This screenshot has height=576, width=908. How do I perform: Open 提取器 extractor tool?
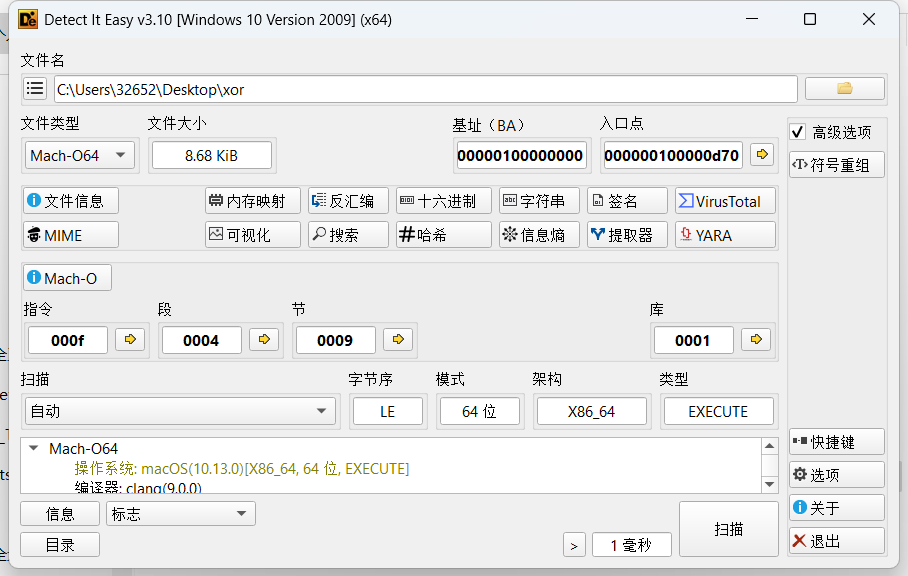click(x=627, y=235)
